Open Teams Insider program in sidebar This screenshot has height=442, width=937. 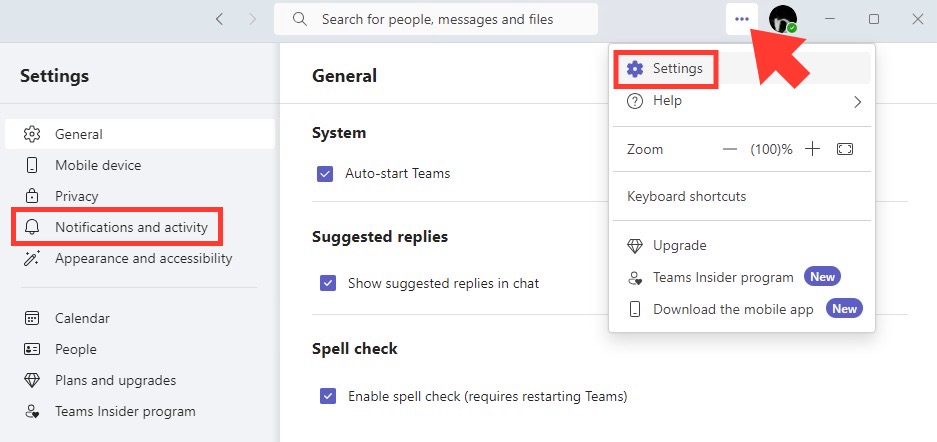(x=140, y=412)
